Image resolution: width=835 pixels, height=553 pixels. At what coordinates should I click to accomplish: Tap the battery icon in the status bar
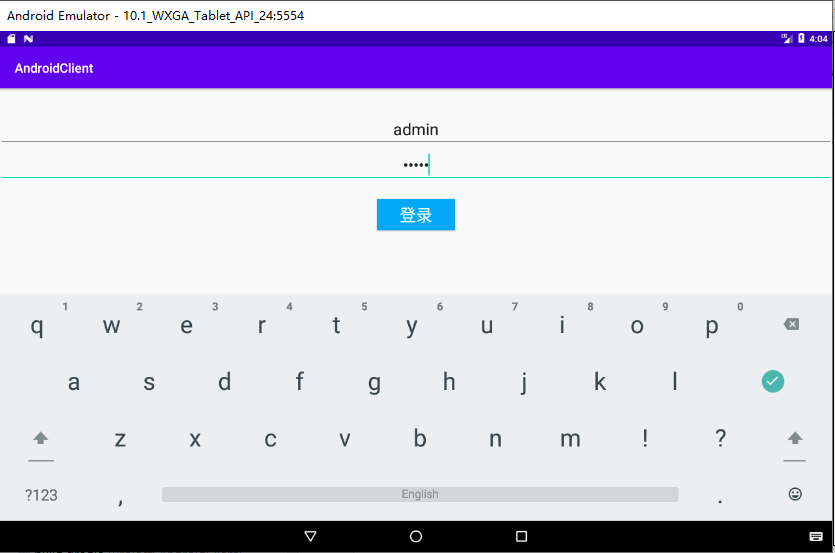tap(801, 38)
